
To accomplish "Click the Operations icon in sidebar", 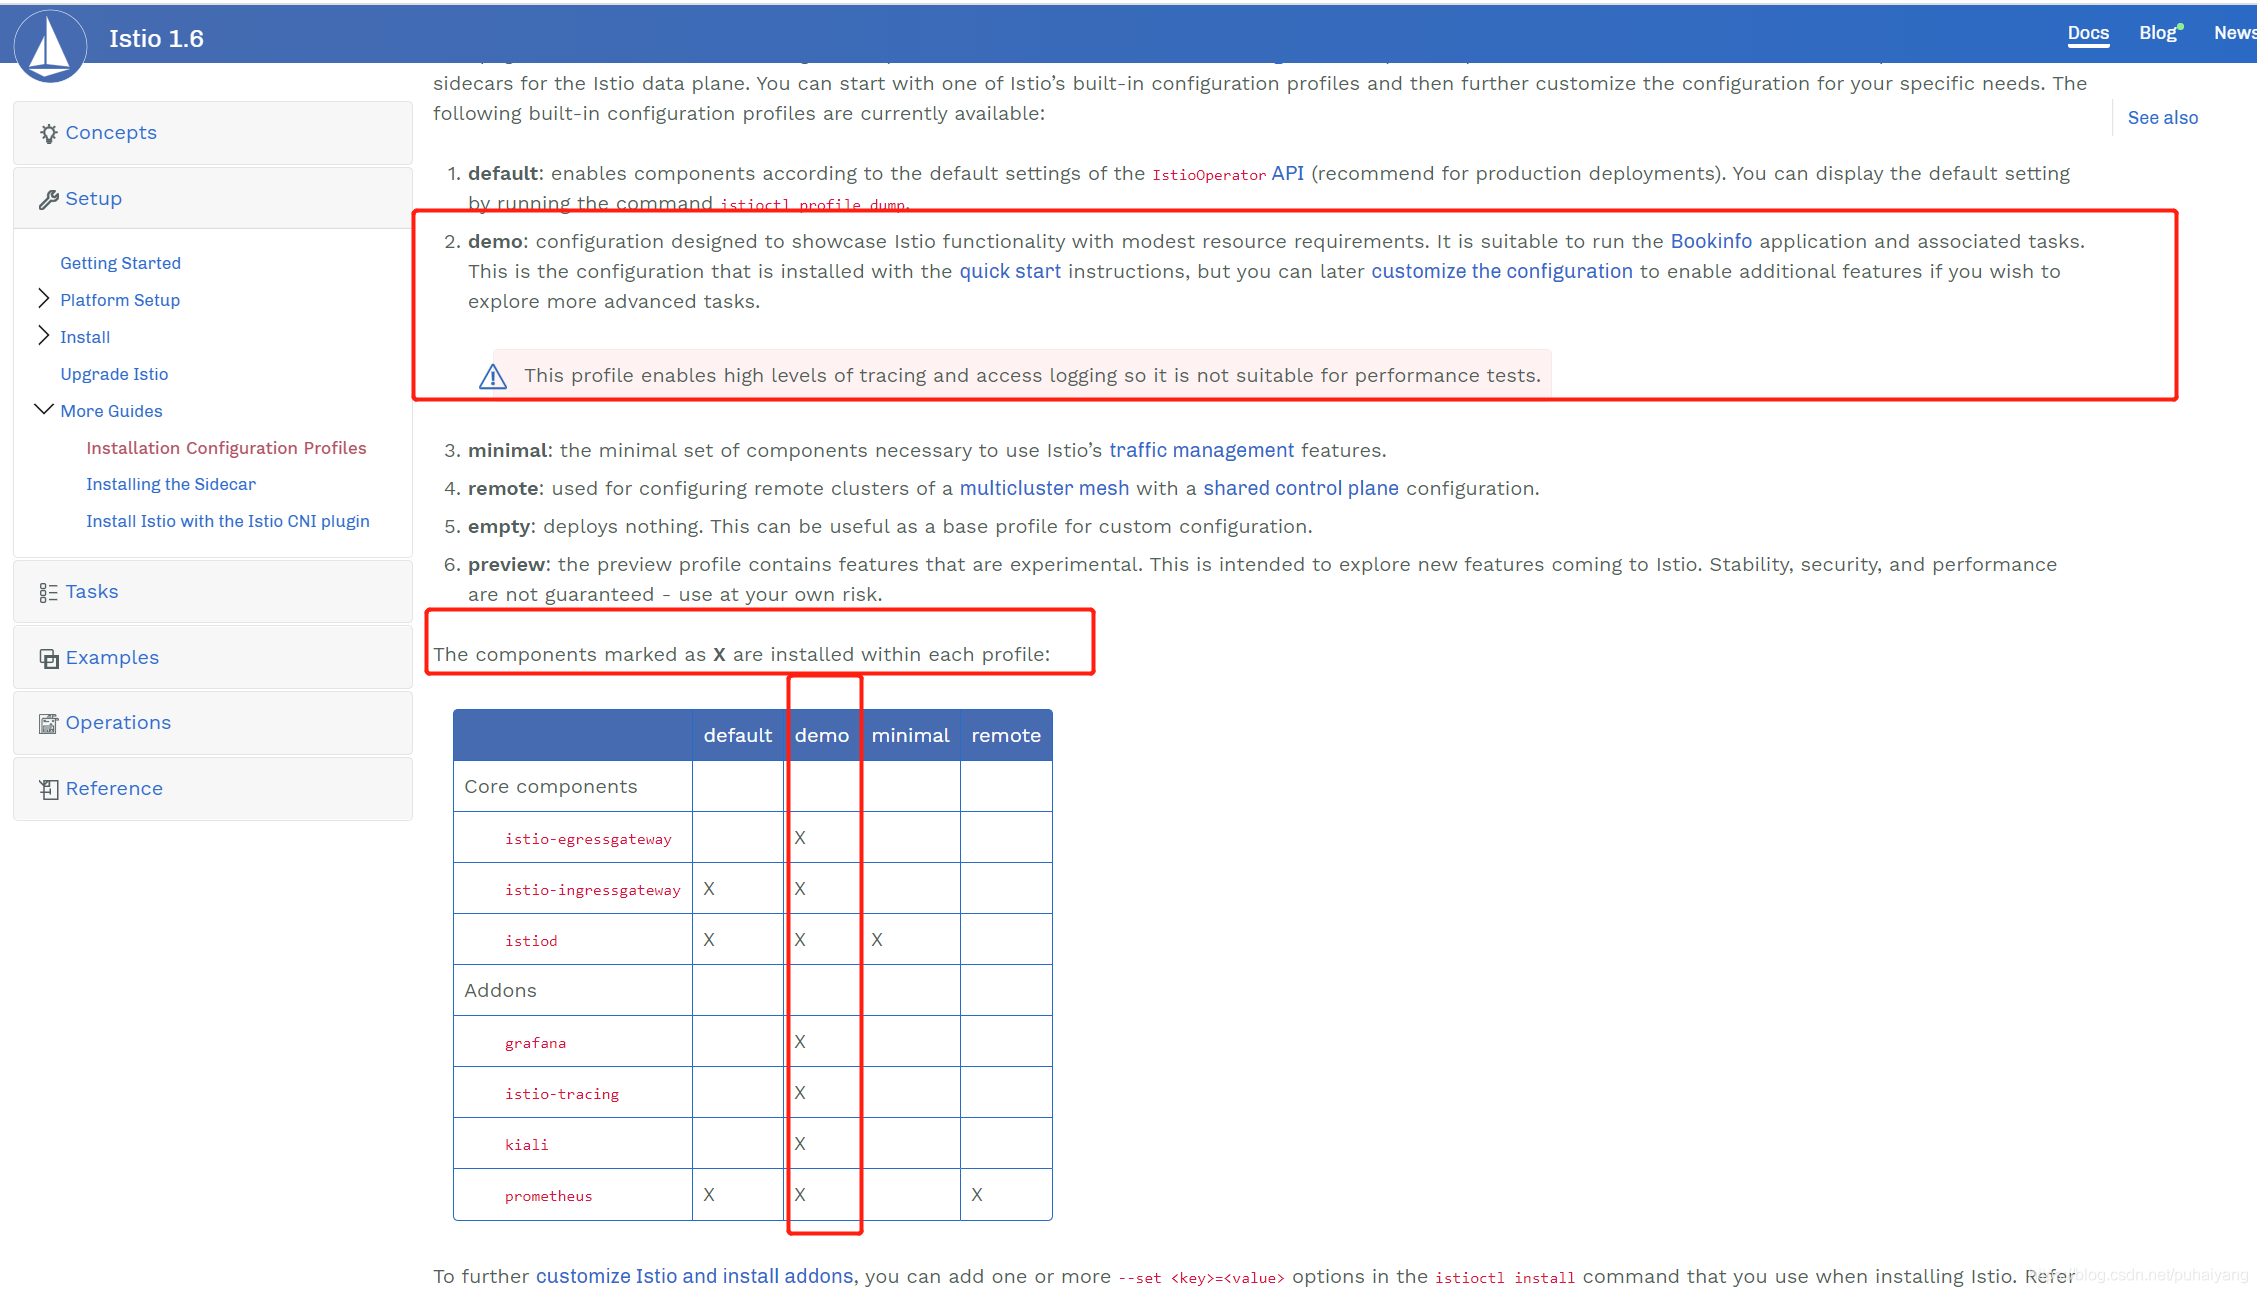I will coord(48,723).
